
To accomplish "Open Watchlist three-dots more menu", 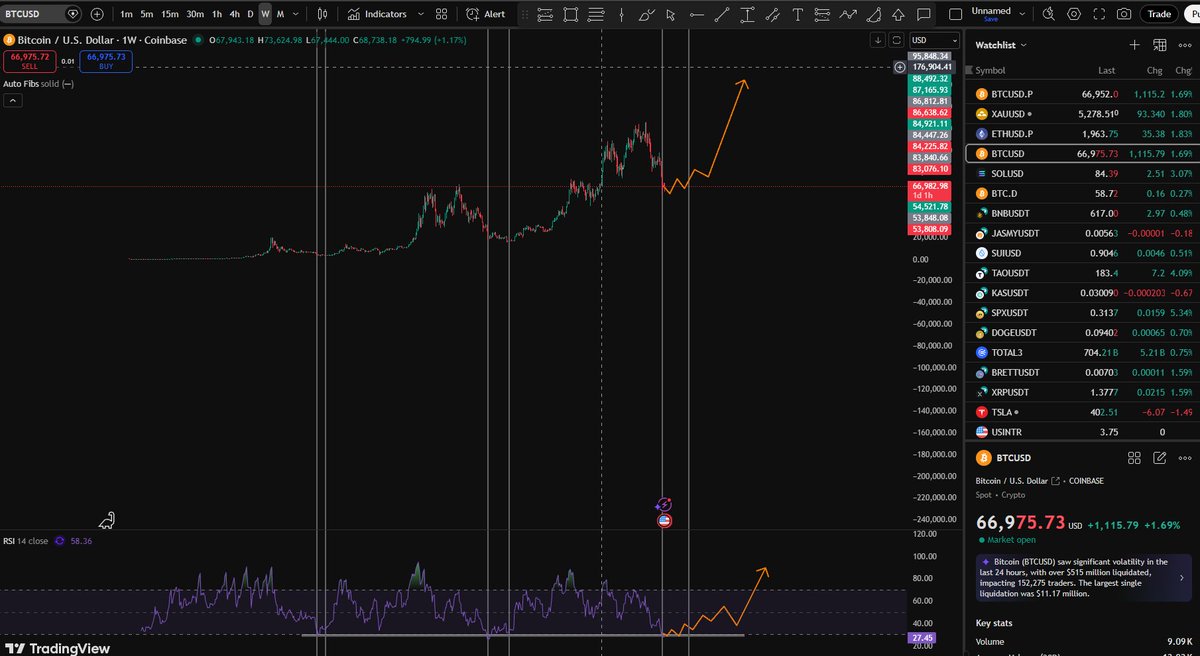I will 1184,45.
